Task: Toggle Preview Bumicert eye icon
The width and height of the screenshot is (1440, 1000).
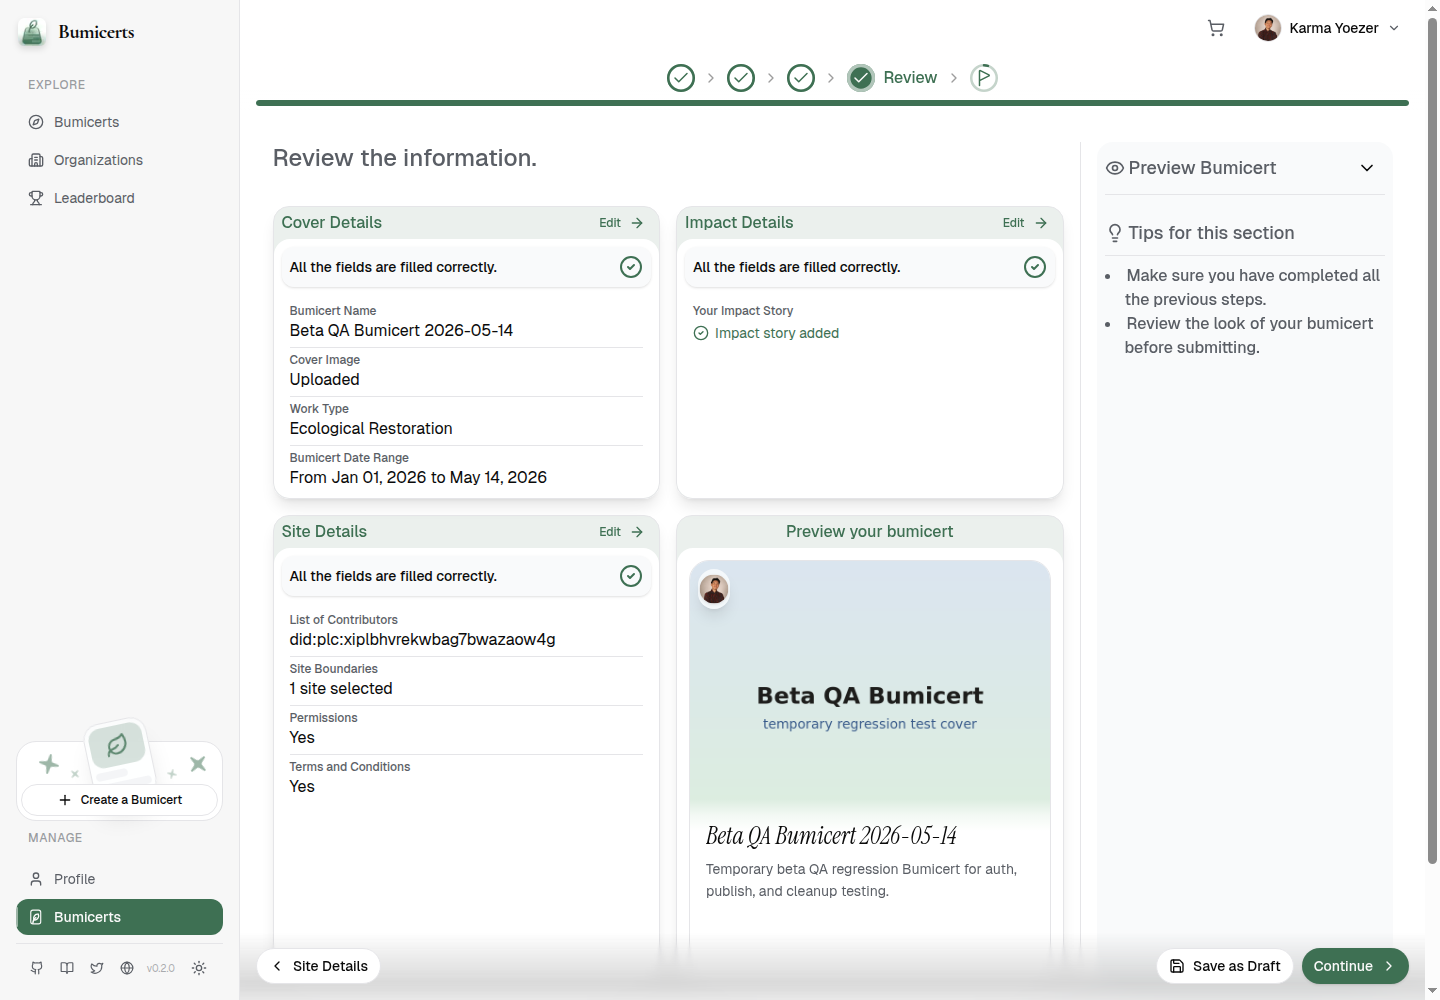Action: (1115, 168)
